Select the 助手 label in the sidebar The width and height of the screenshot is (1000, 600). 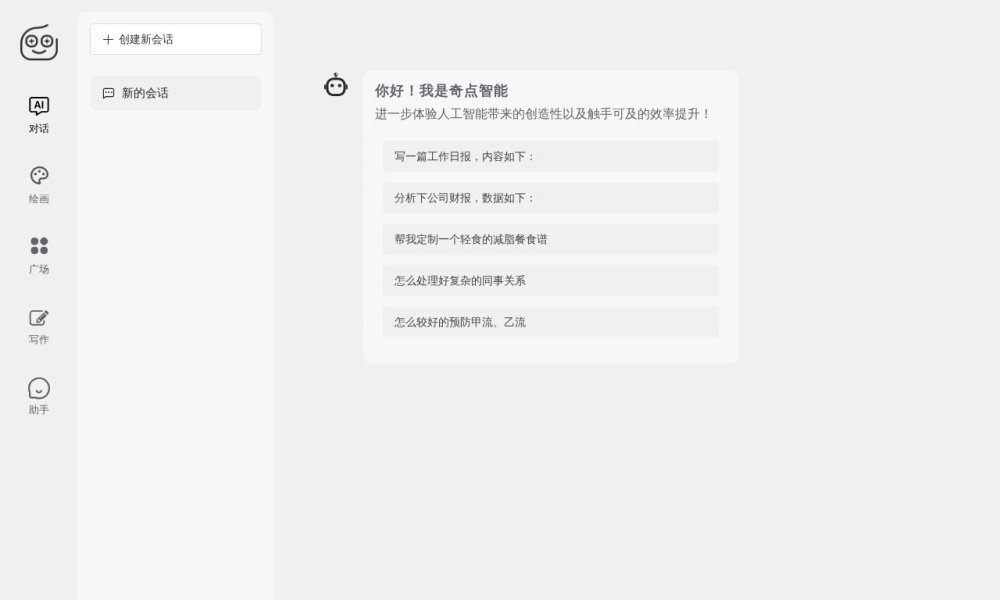point(38,410)
